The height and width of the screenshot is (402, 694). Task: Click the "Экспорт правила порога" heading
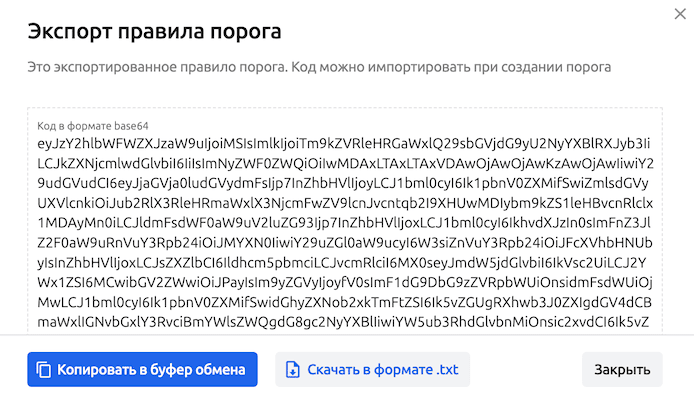(154, 31)
